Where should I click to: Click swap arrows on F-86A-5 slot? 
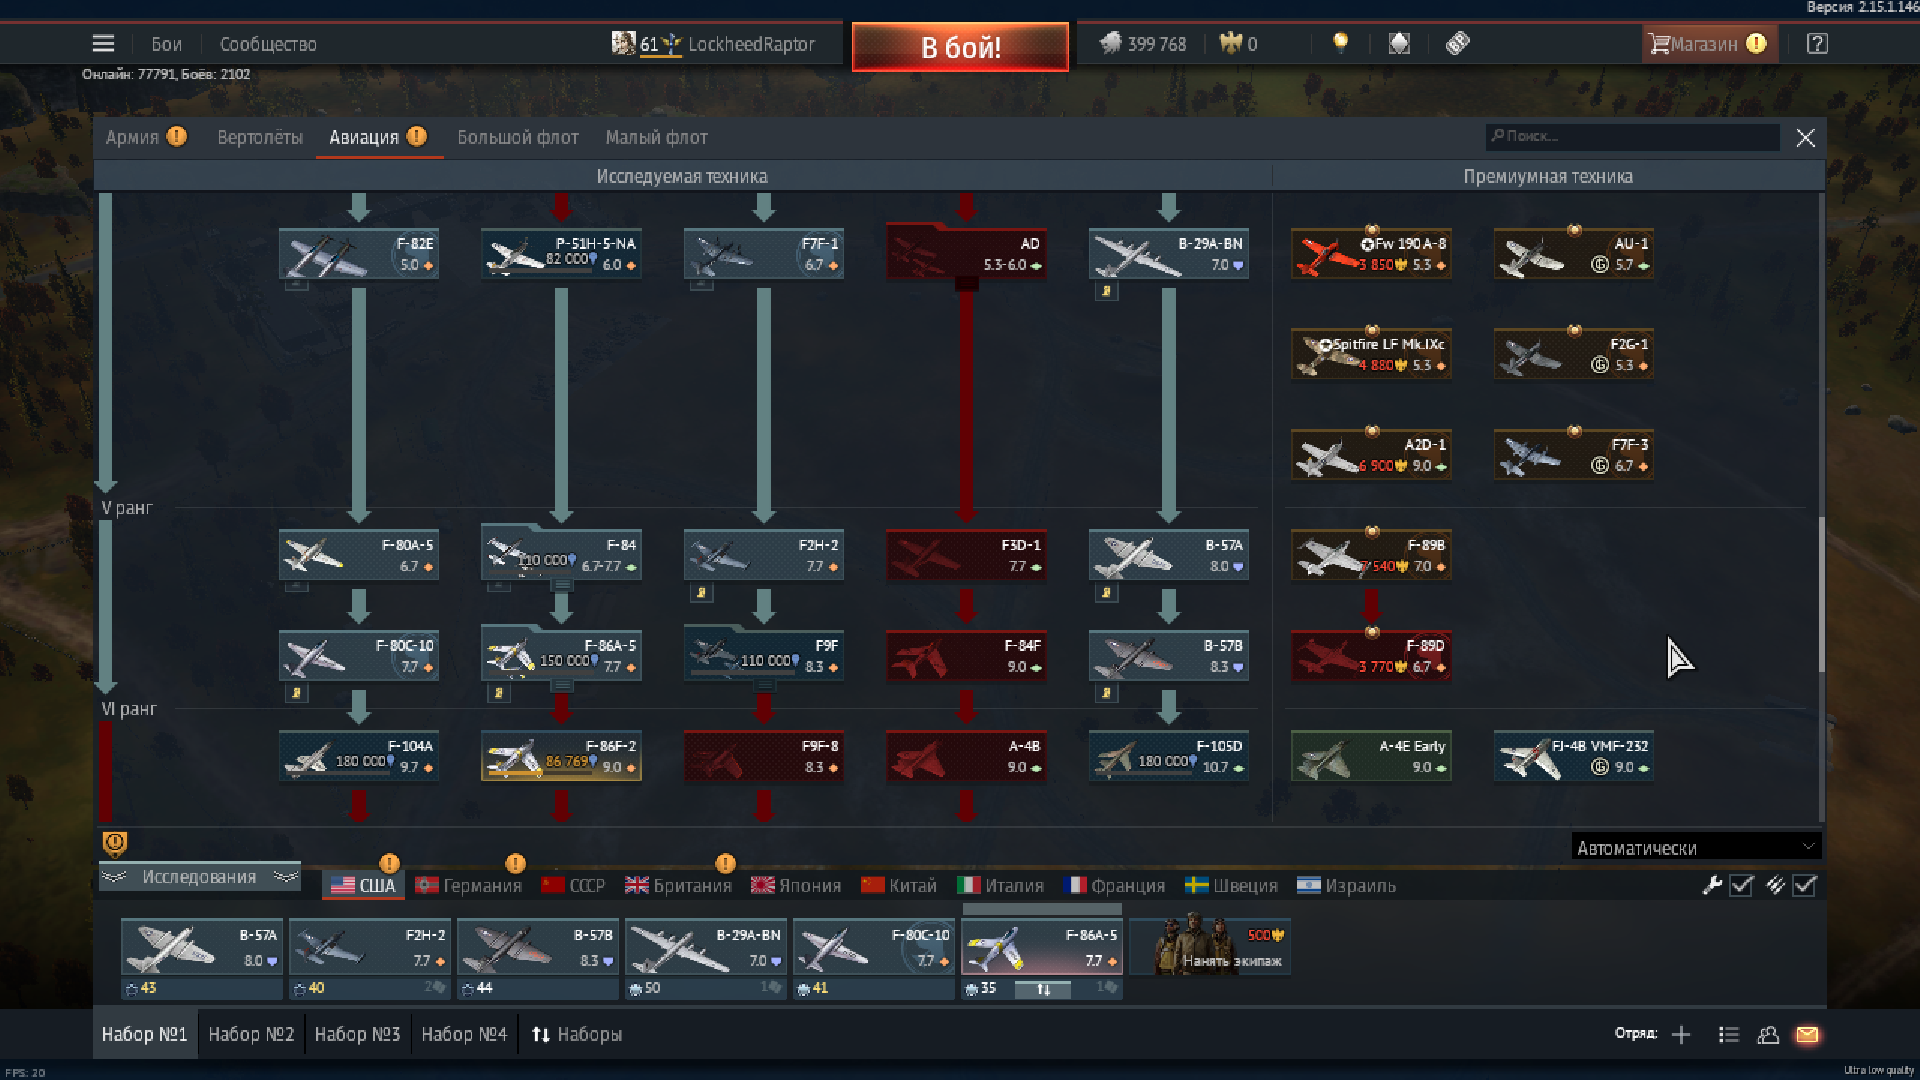point(1042,989)
